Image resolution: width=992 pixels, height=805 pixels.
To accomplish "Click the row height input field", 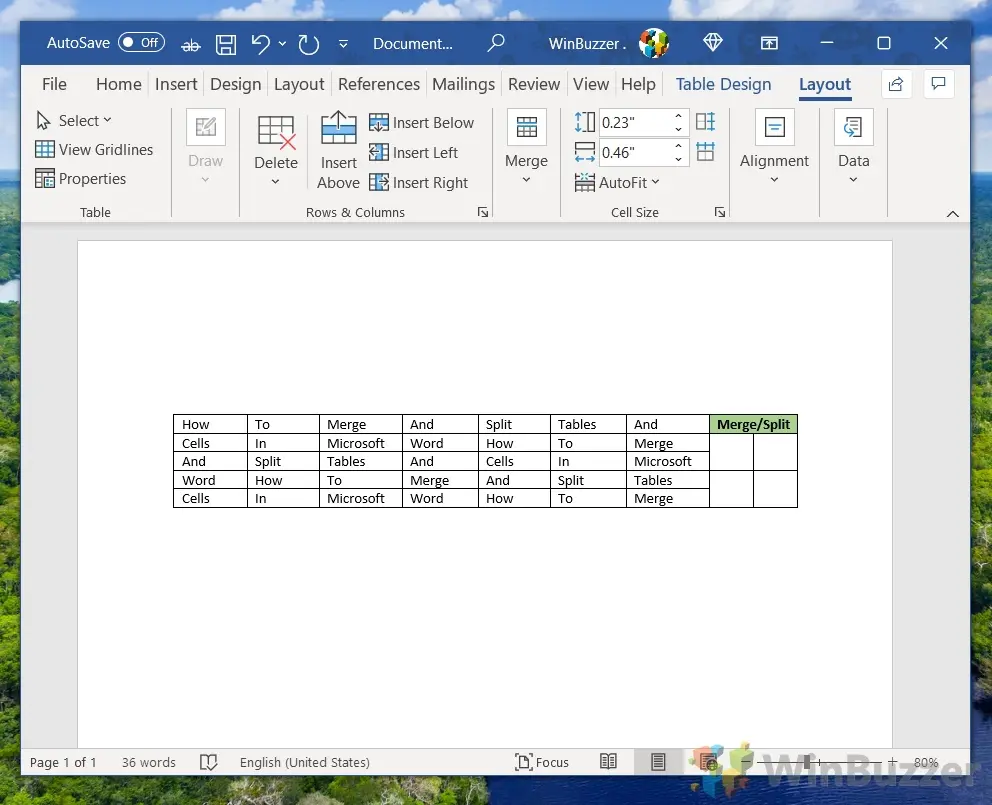I will (634, 123).
